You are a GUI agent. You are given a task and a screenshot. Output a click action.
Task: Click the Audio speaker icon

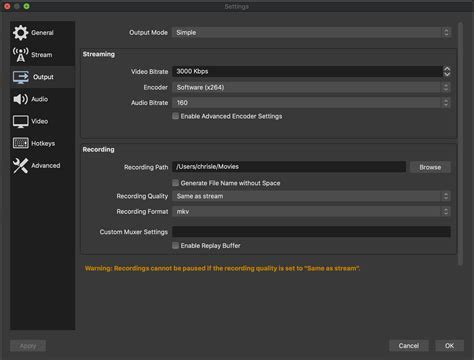(x=21, y=99)
